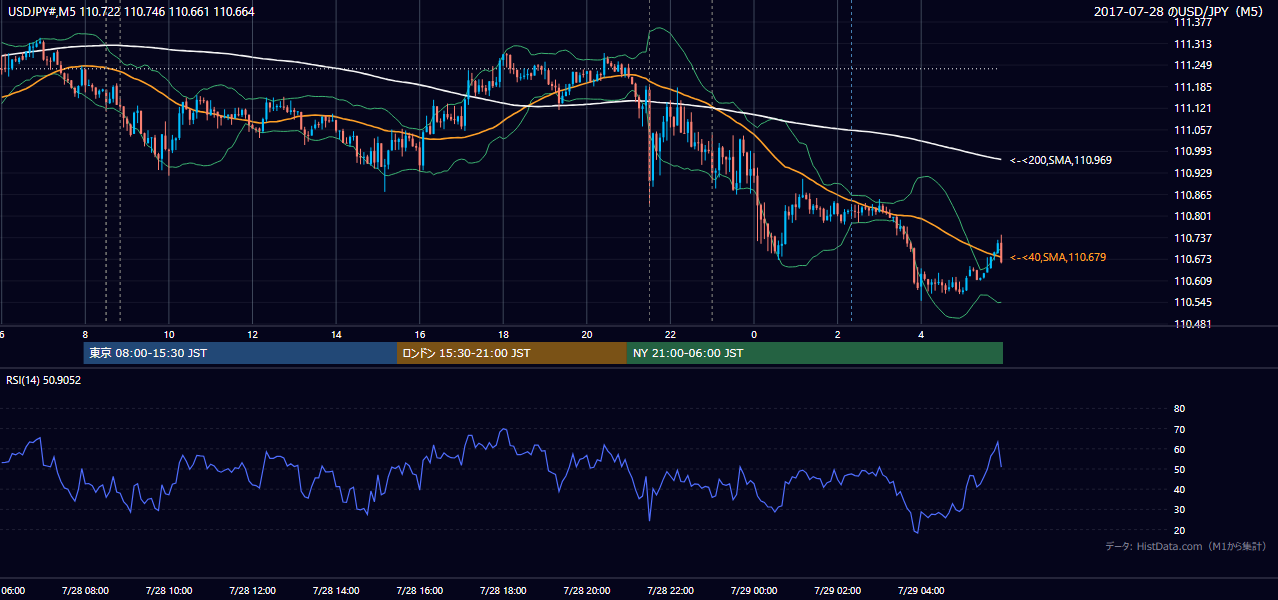Click hour tick 12 under price chart
This screenshot has height=600, width=1278.
click(253, 334)
